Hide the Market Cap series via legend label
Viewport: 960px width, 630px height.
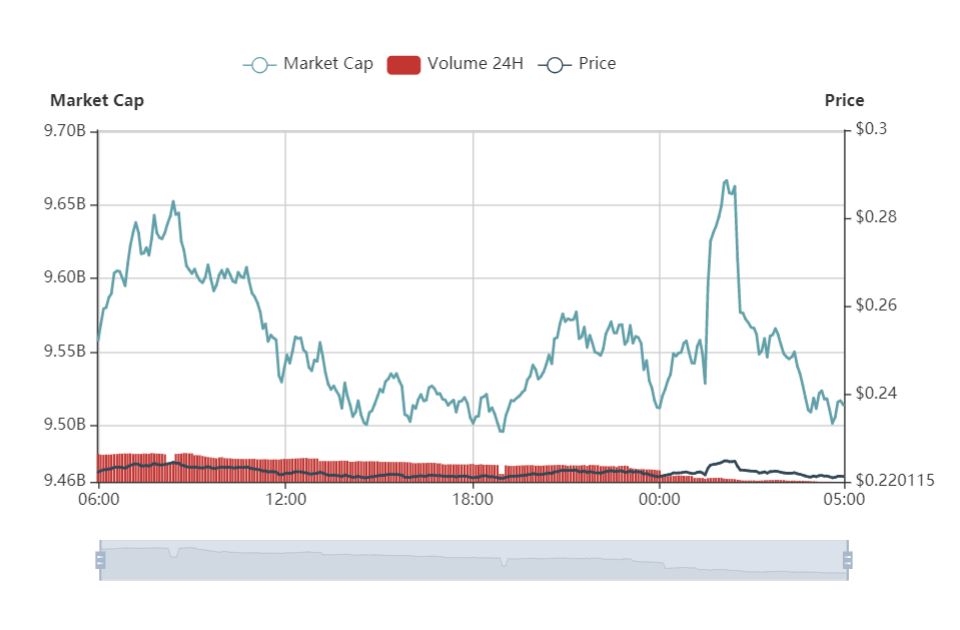click(x=328, y=64)
